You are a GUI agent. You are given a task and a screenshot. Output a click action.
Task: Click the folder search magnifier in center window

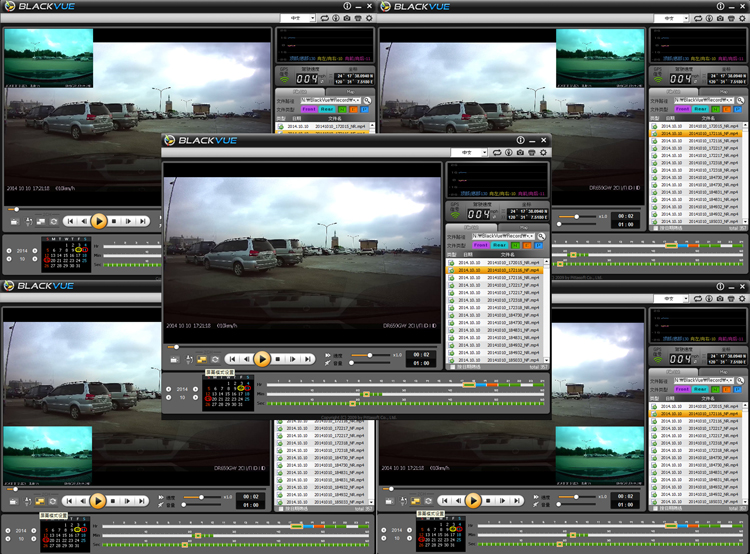click(543, 235)
